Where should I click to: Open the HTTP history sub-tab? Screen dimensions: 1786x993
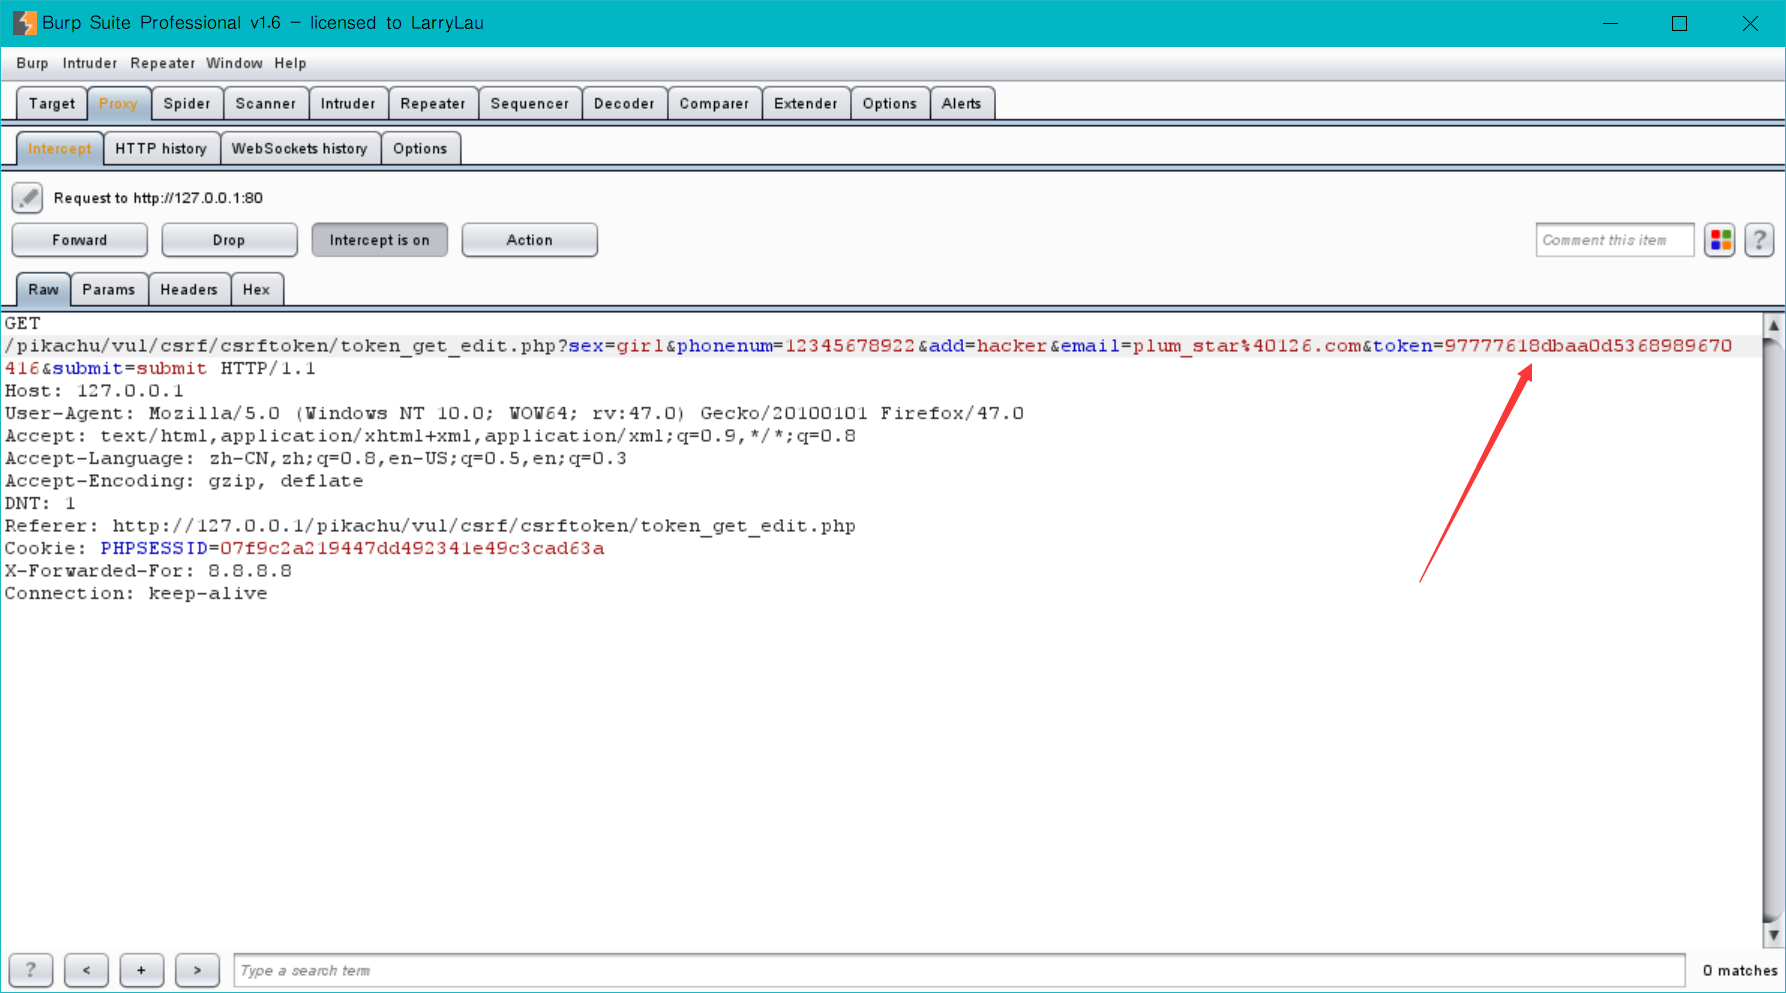[x=161, y=149]
